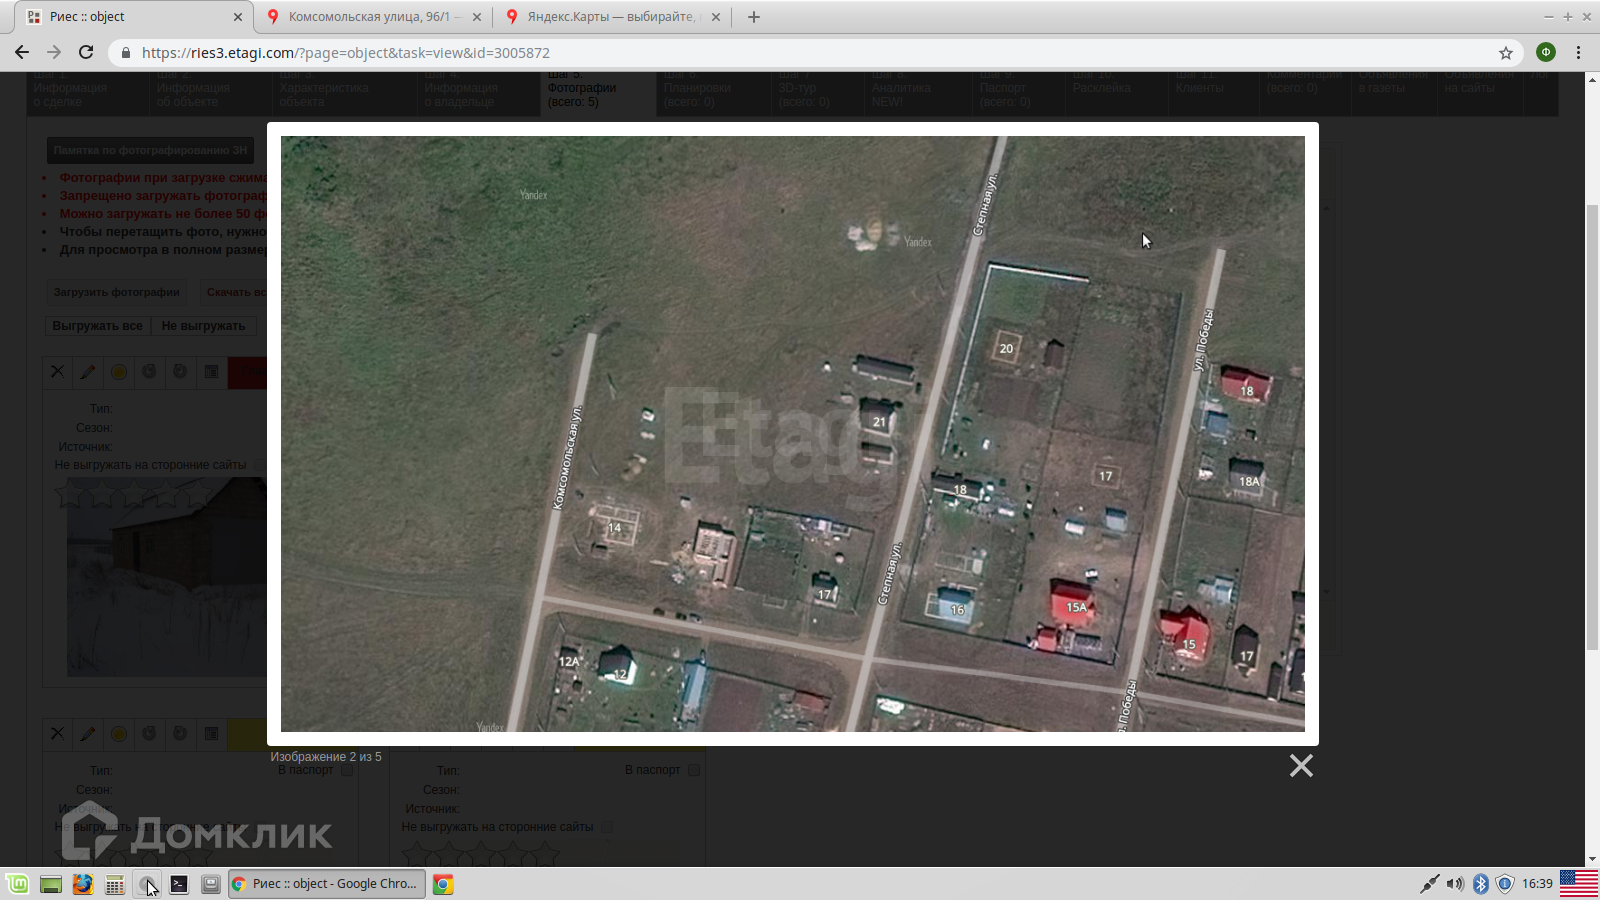Switch to the Яндекс.Карты browser tab
Viewport: 1600px width, 900px height.
pos(612,17)
